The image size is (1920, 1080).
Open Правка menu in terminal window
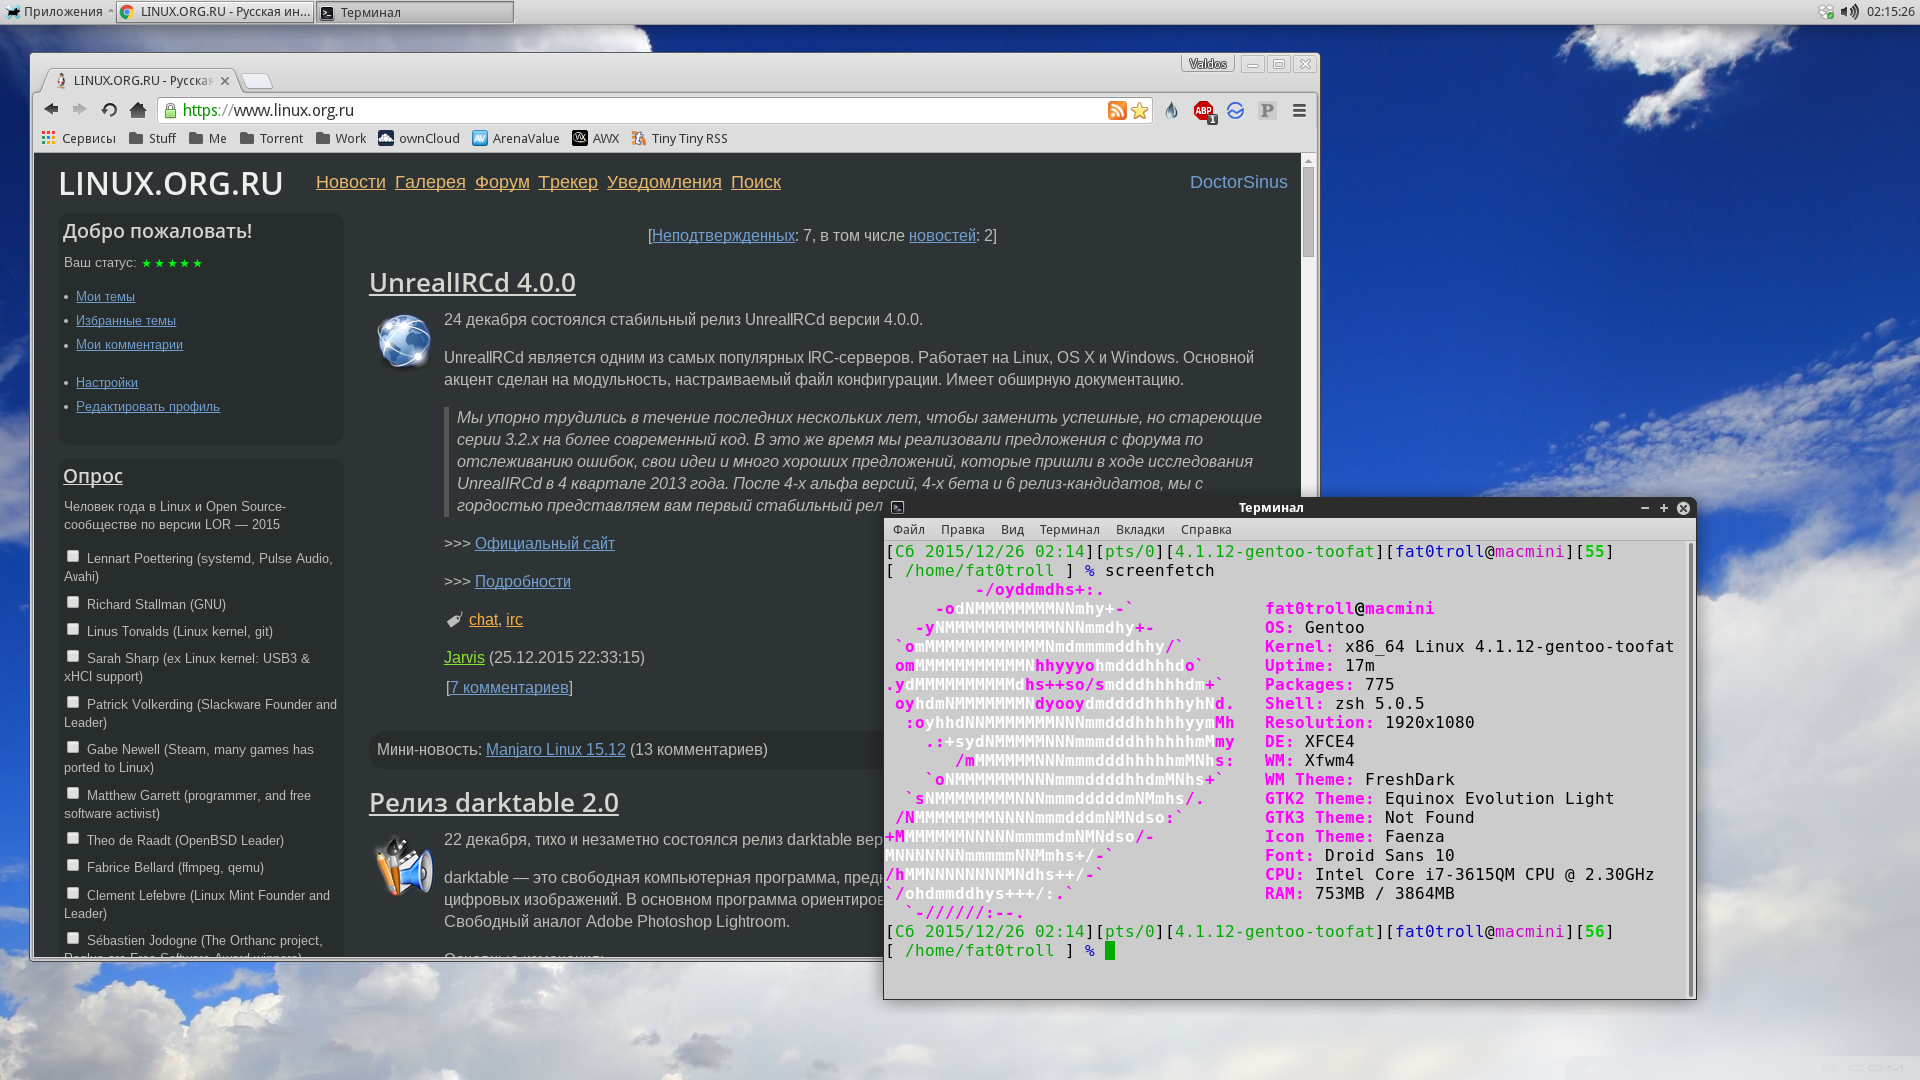(963, 529)
